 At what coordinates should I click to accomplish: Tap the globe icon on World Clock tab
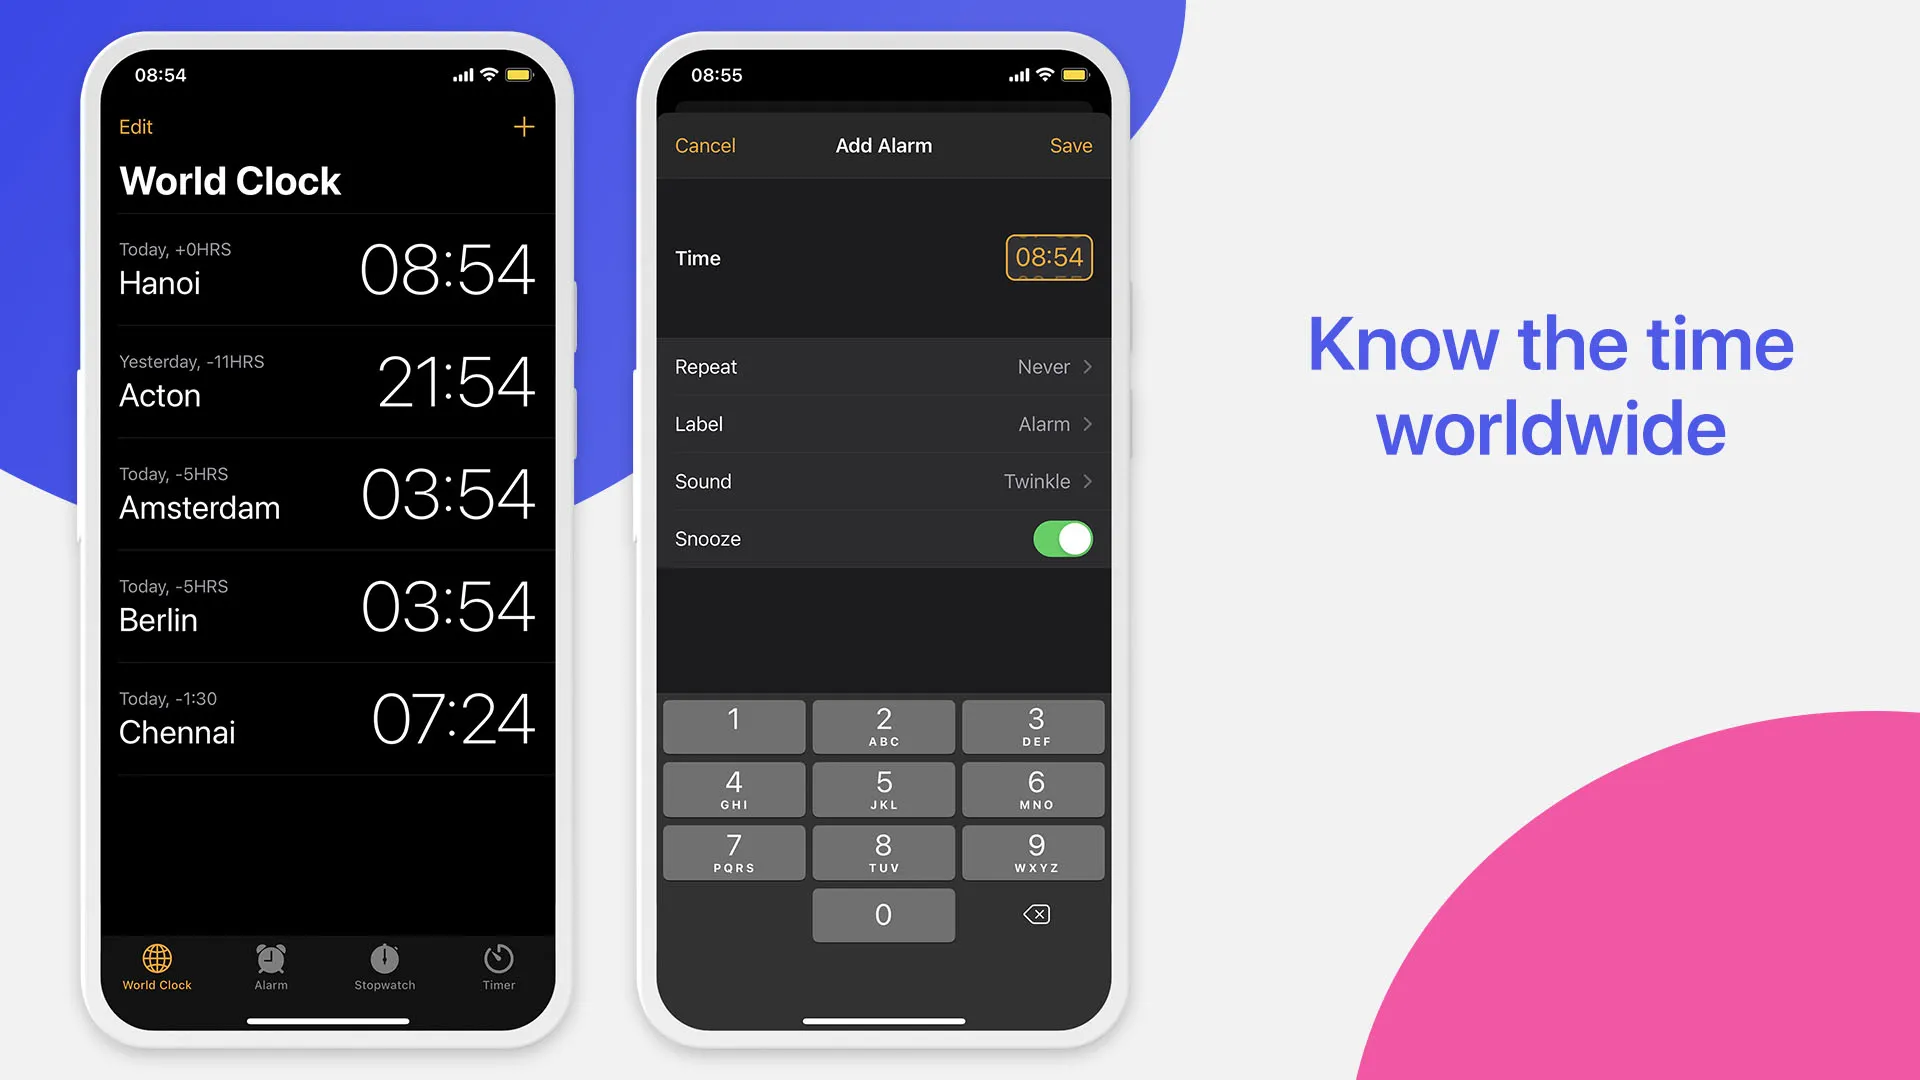[x=156, y=957]
